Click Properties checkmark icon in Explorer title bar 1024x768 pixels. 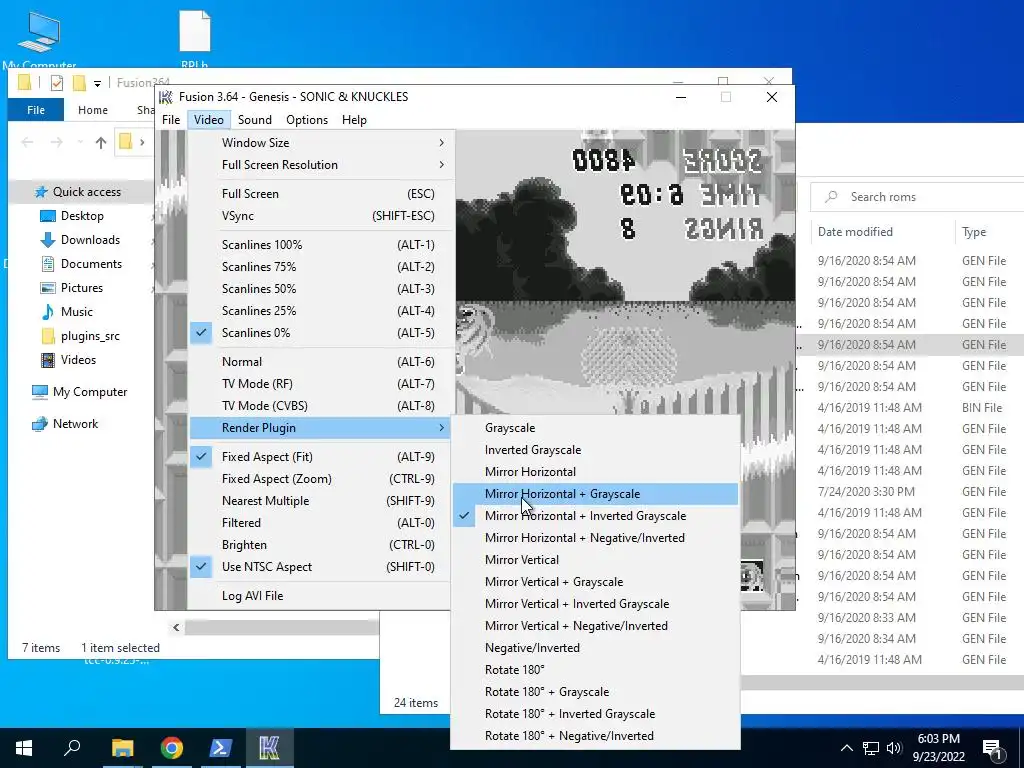click(57, 83)
